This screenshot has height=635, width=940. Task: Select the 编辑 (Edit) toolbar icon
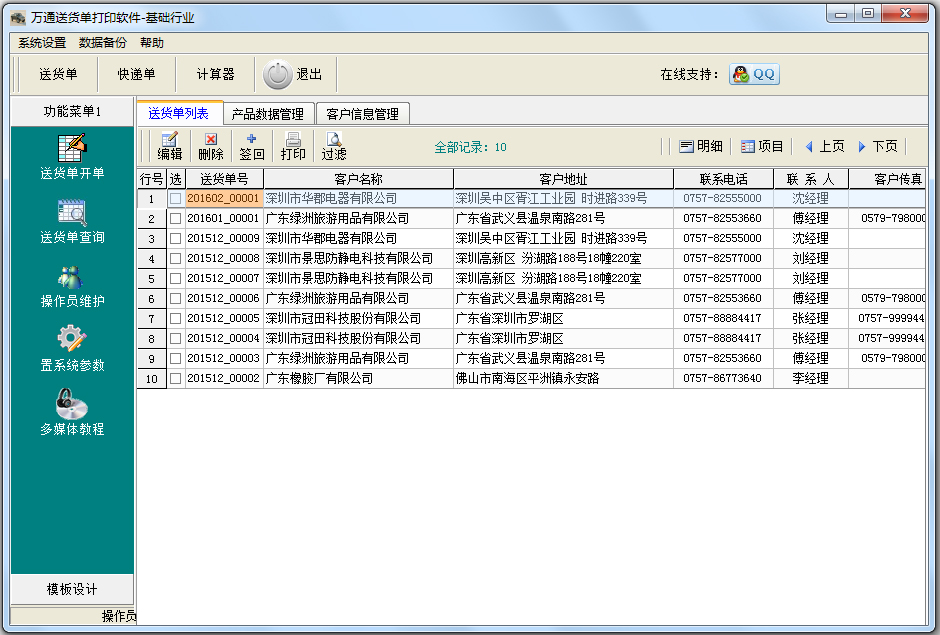point(168,146)
